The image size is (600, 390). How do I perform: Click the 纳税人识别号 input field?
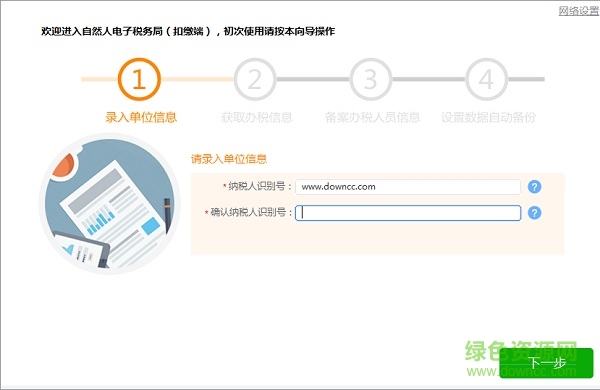(408, 187)
